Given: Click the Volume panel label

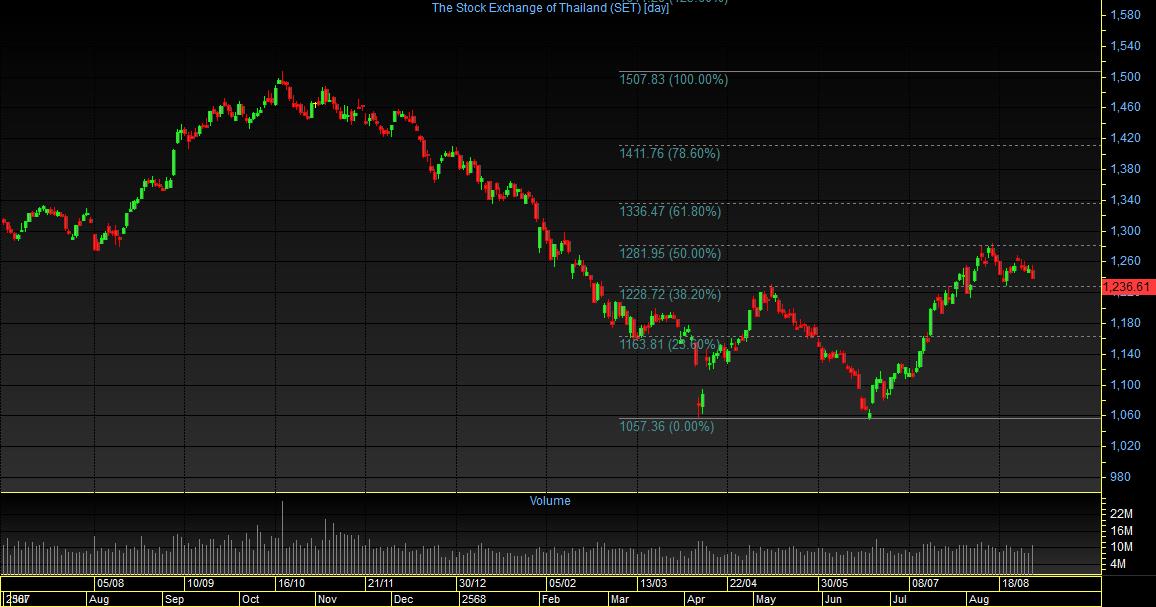Looking at the screenshot, I should click(x=550, y=501).
